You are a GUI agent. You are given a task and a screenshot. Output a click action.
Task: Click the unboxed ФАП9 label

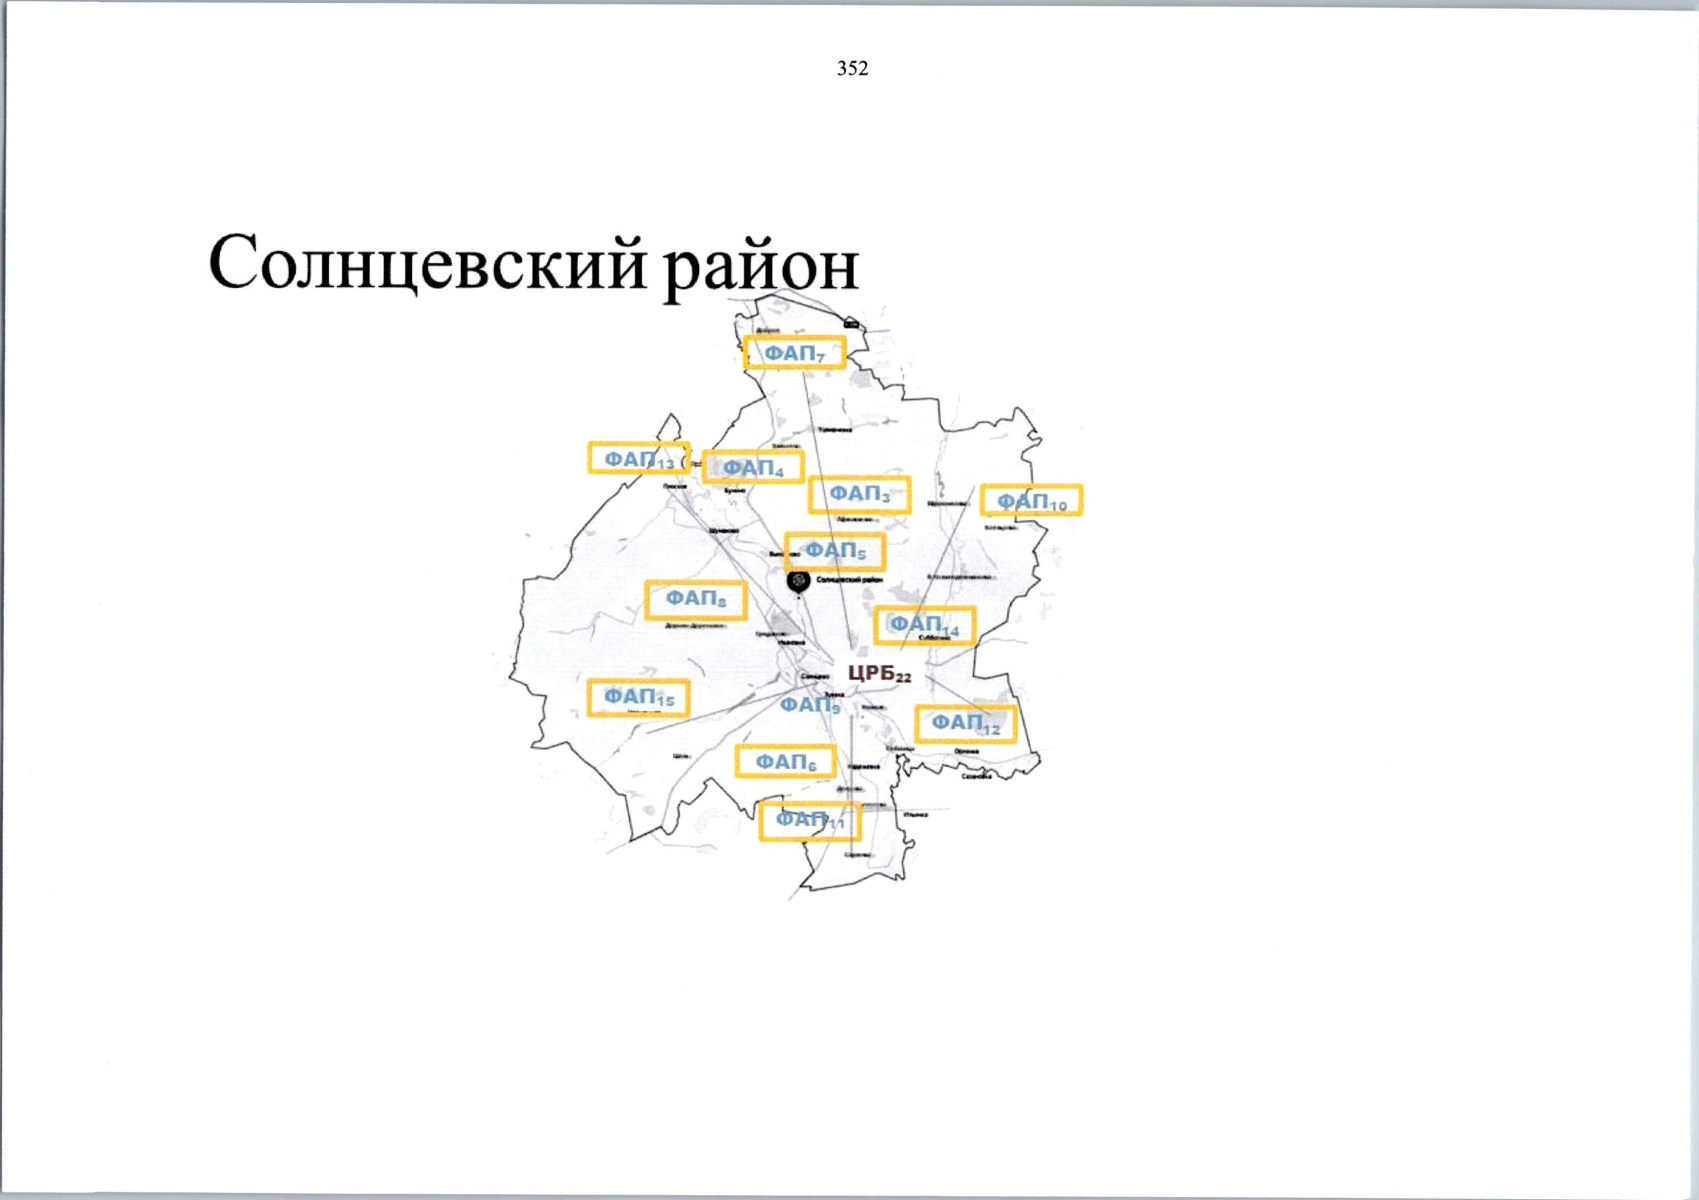tap(810, 705)
